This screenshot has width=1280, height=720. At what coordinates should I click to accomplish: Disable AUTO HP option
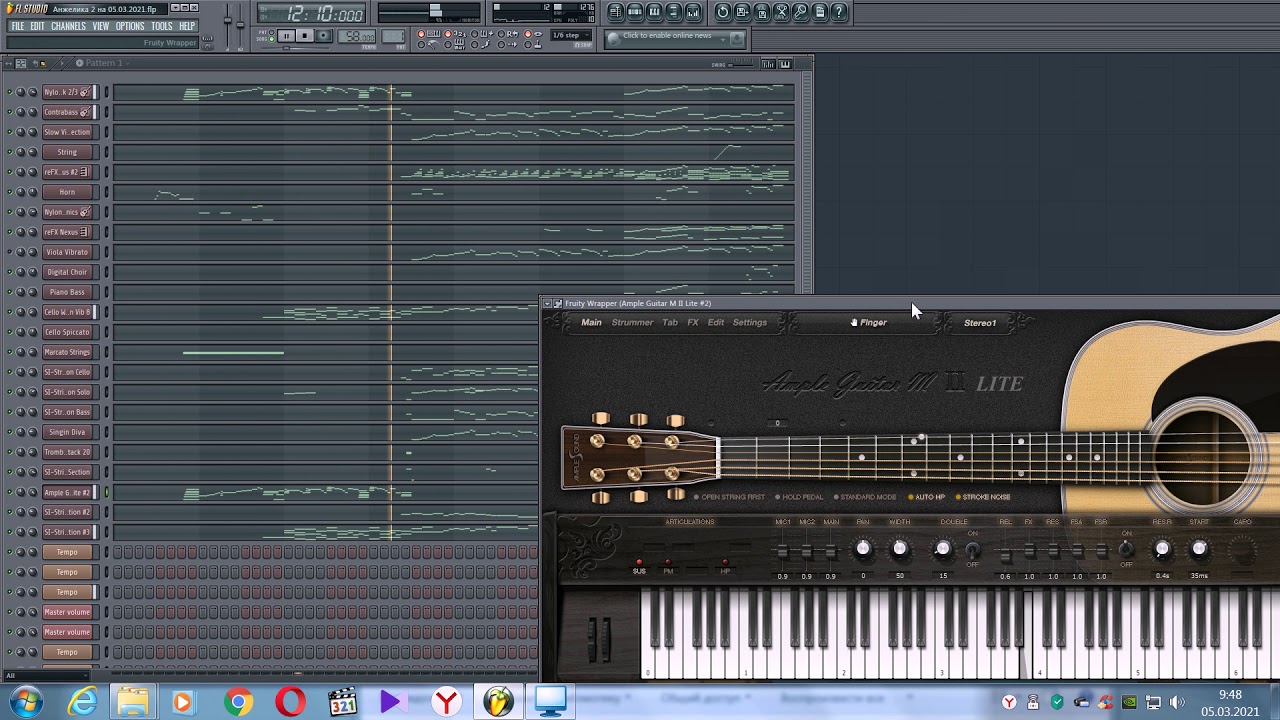point(927,497)
